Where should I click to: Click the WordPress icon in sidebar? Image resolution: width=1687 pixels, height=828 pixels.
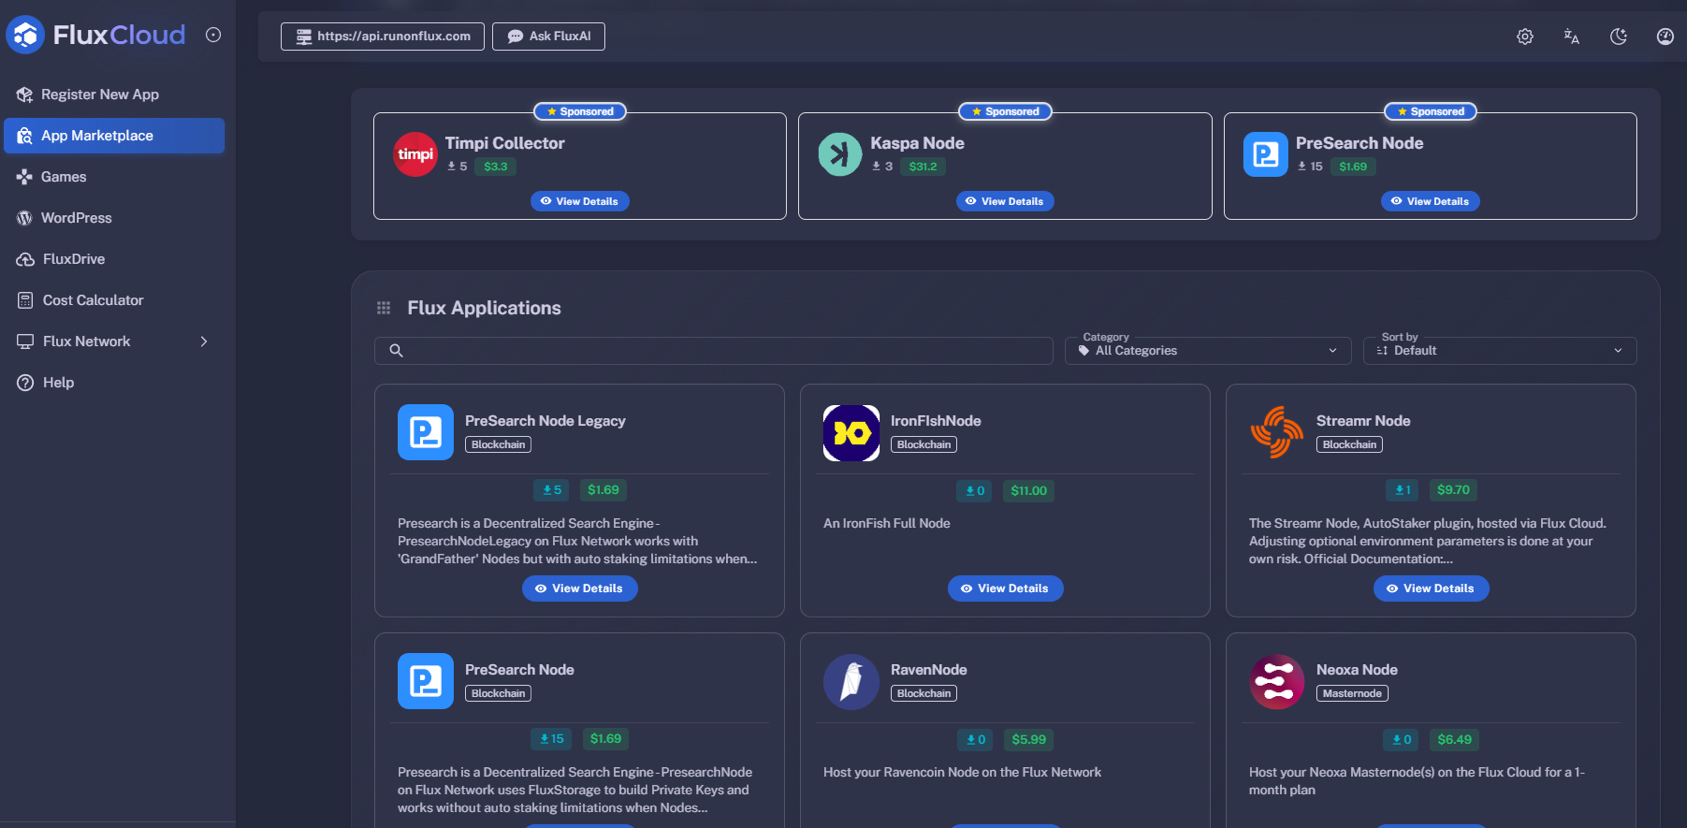pyautogui.click(x=25, y=218)
